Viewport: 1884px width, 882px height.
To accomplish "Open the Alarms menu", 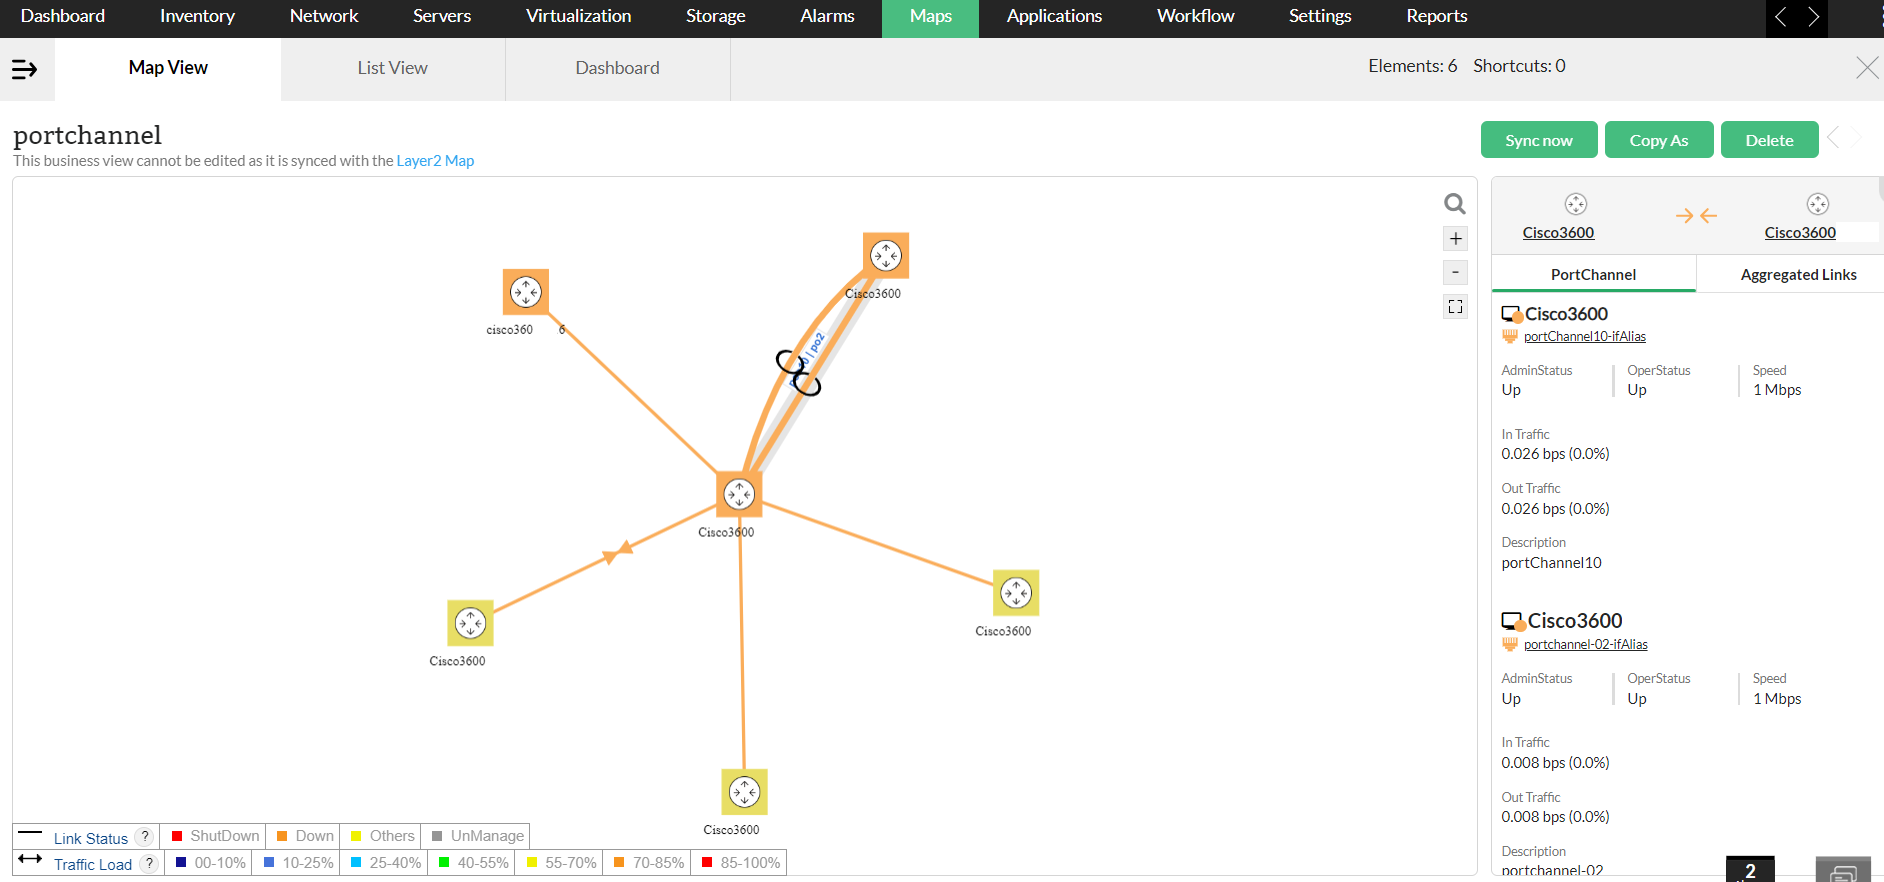I will click(x=828, y=16).
